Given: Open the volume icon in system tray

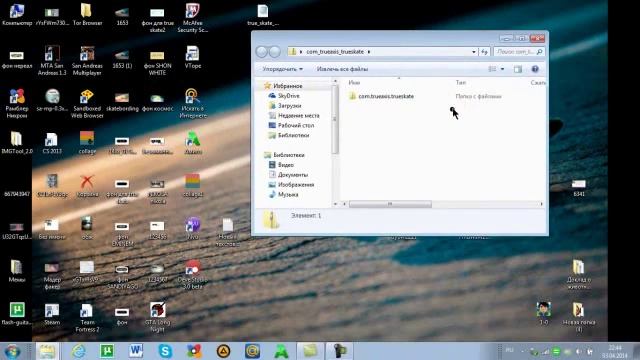Looking at the screenshot, I should (578, 351).
